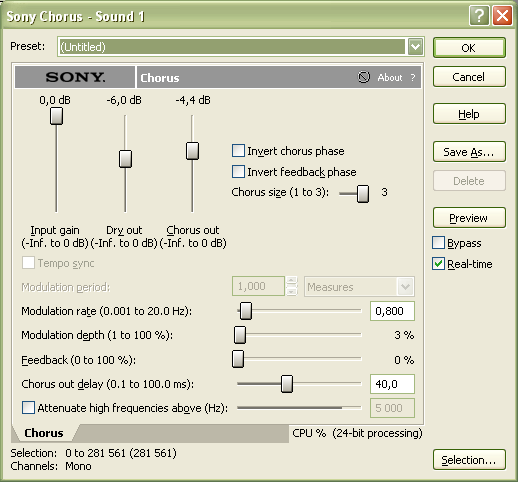This screenshot has height=482, width=518.
Task: Click the Chorus out slider handle
Action: click(x=192, y=151)
